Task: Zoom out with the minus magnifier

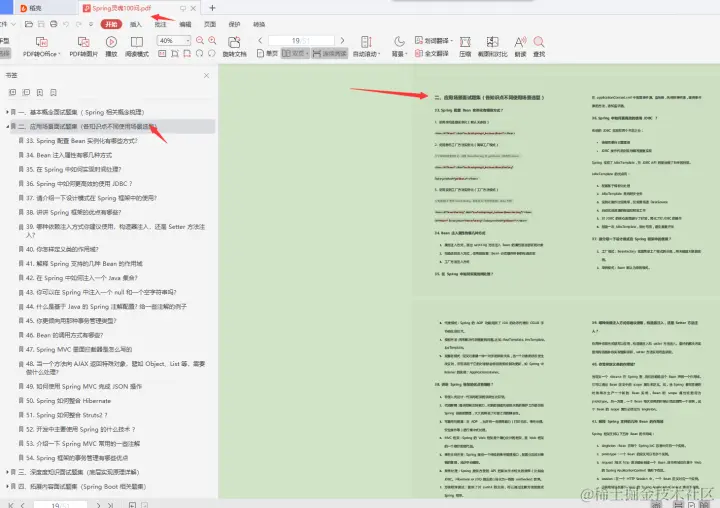Action: pyautogui.click(x=200, y=40)
